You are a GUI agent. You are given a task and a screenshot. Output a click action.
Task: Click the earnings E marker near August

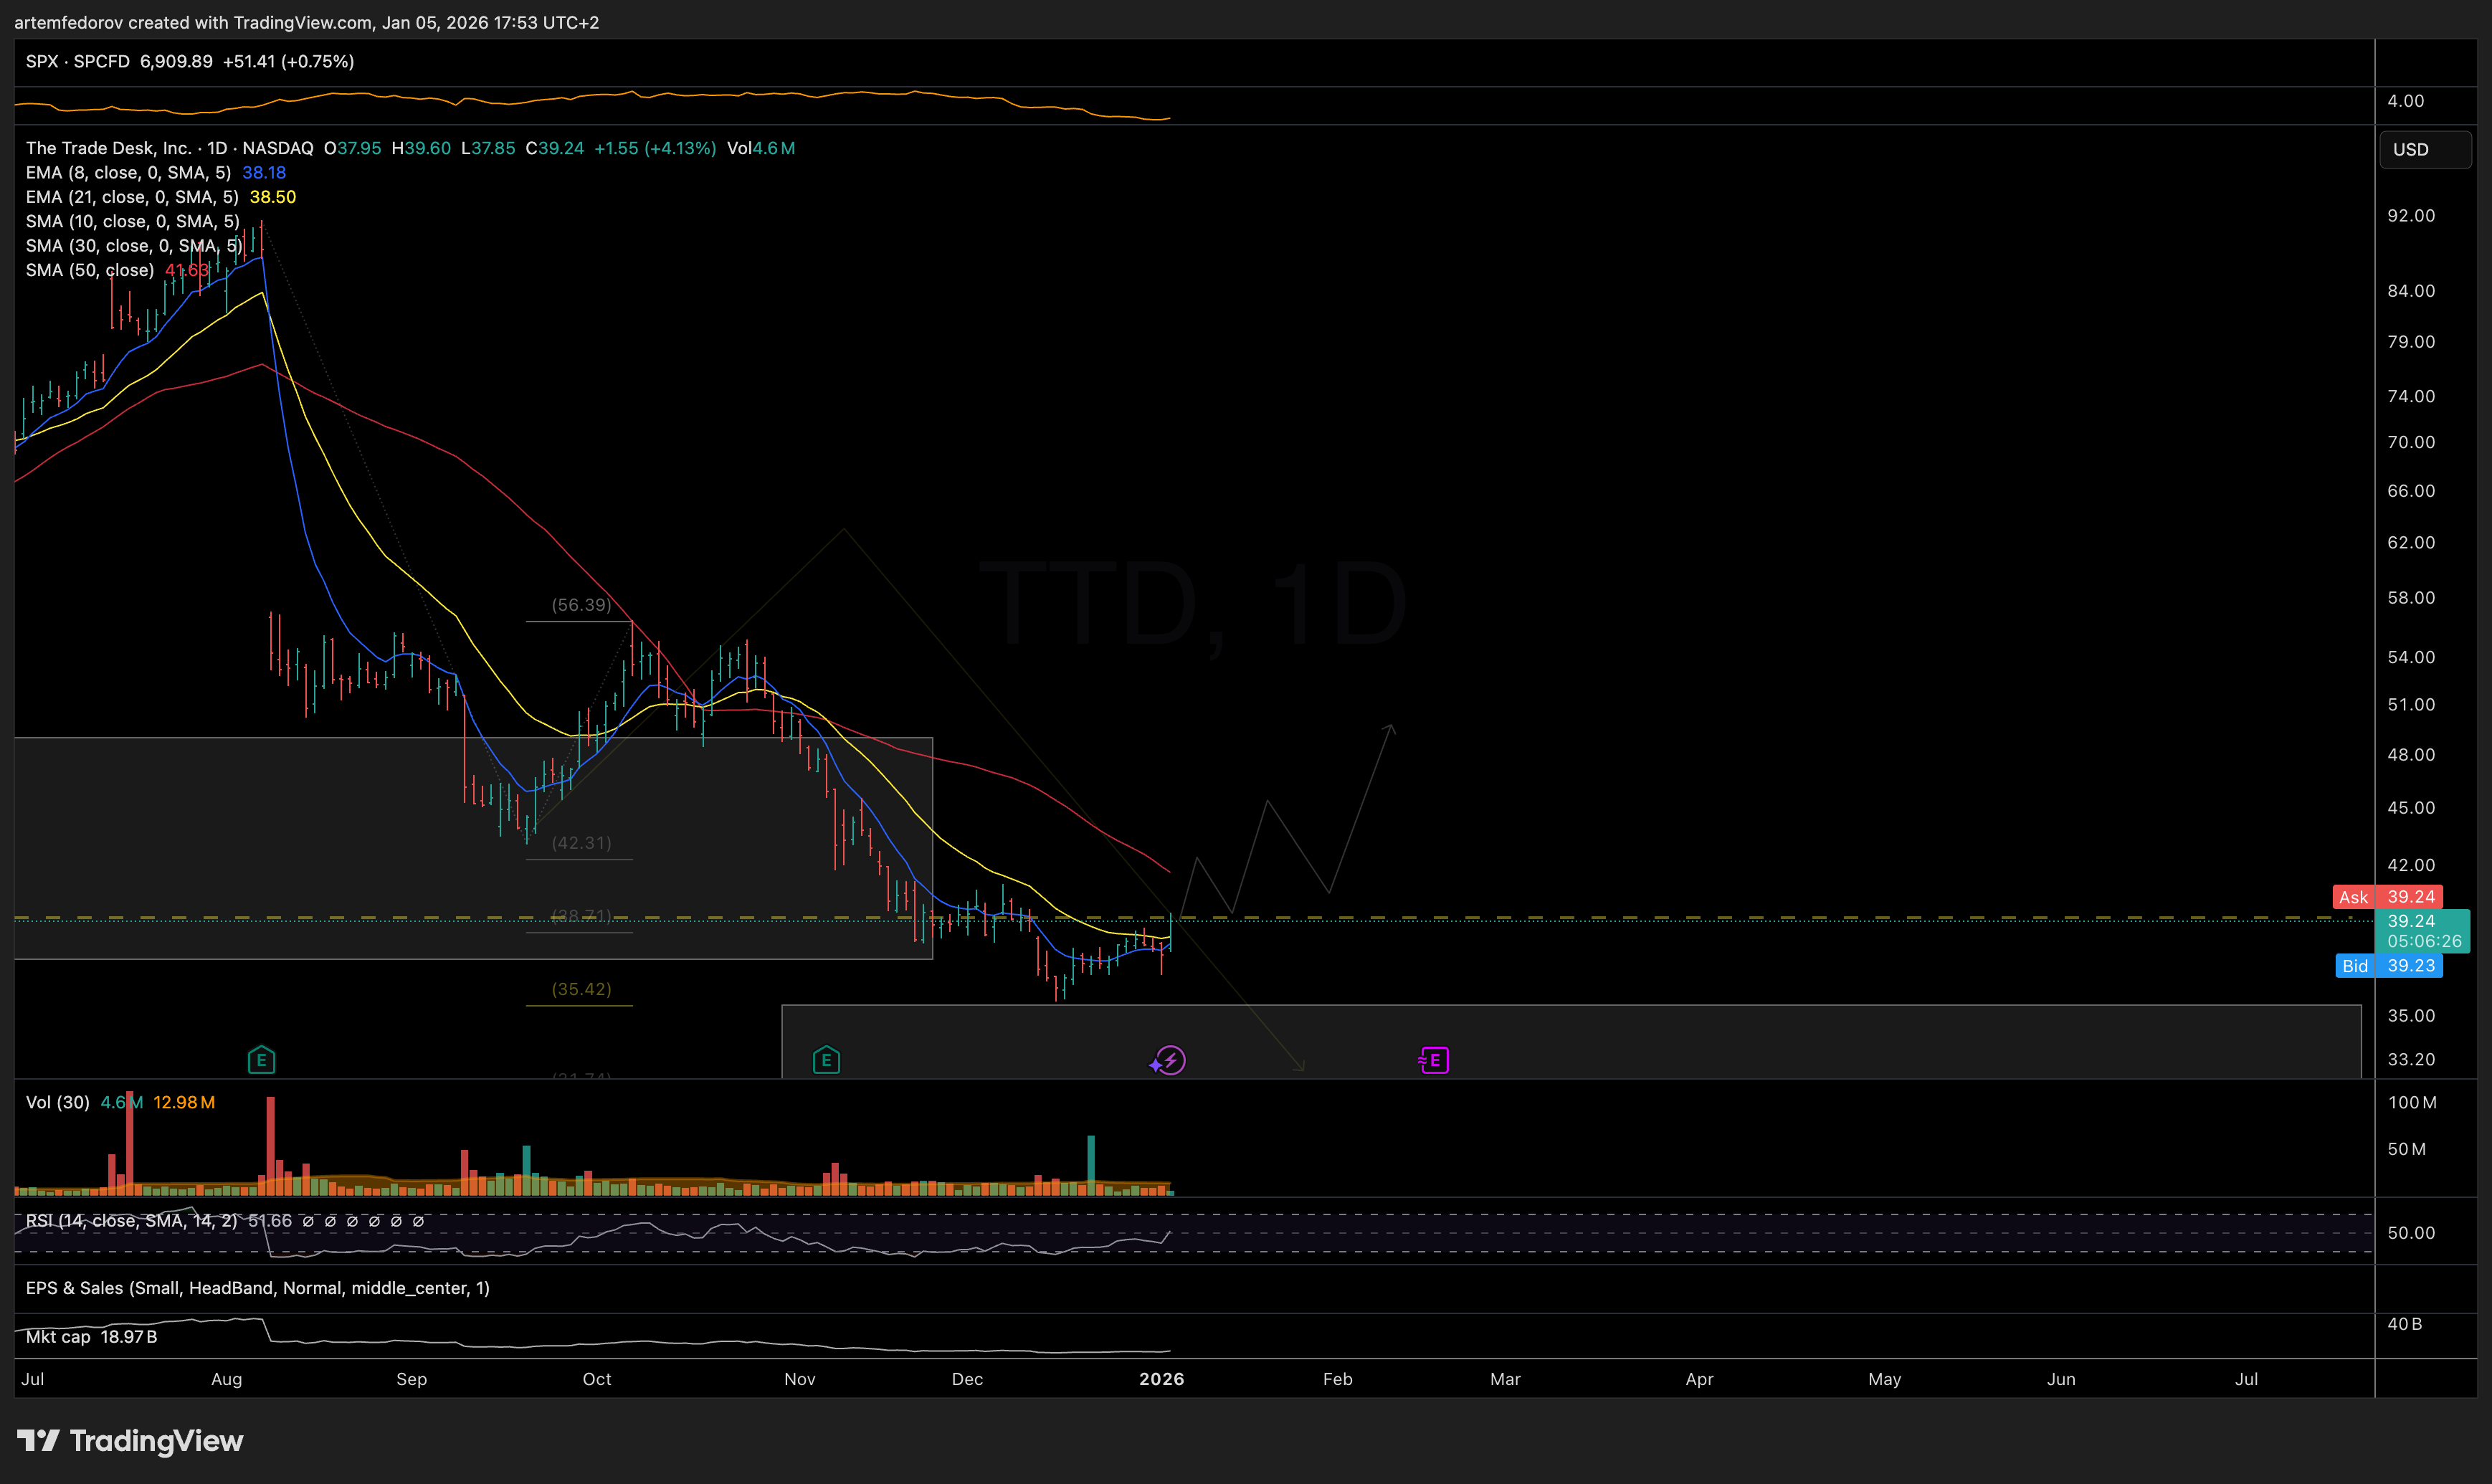click(x=261, y=1060)
